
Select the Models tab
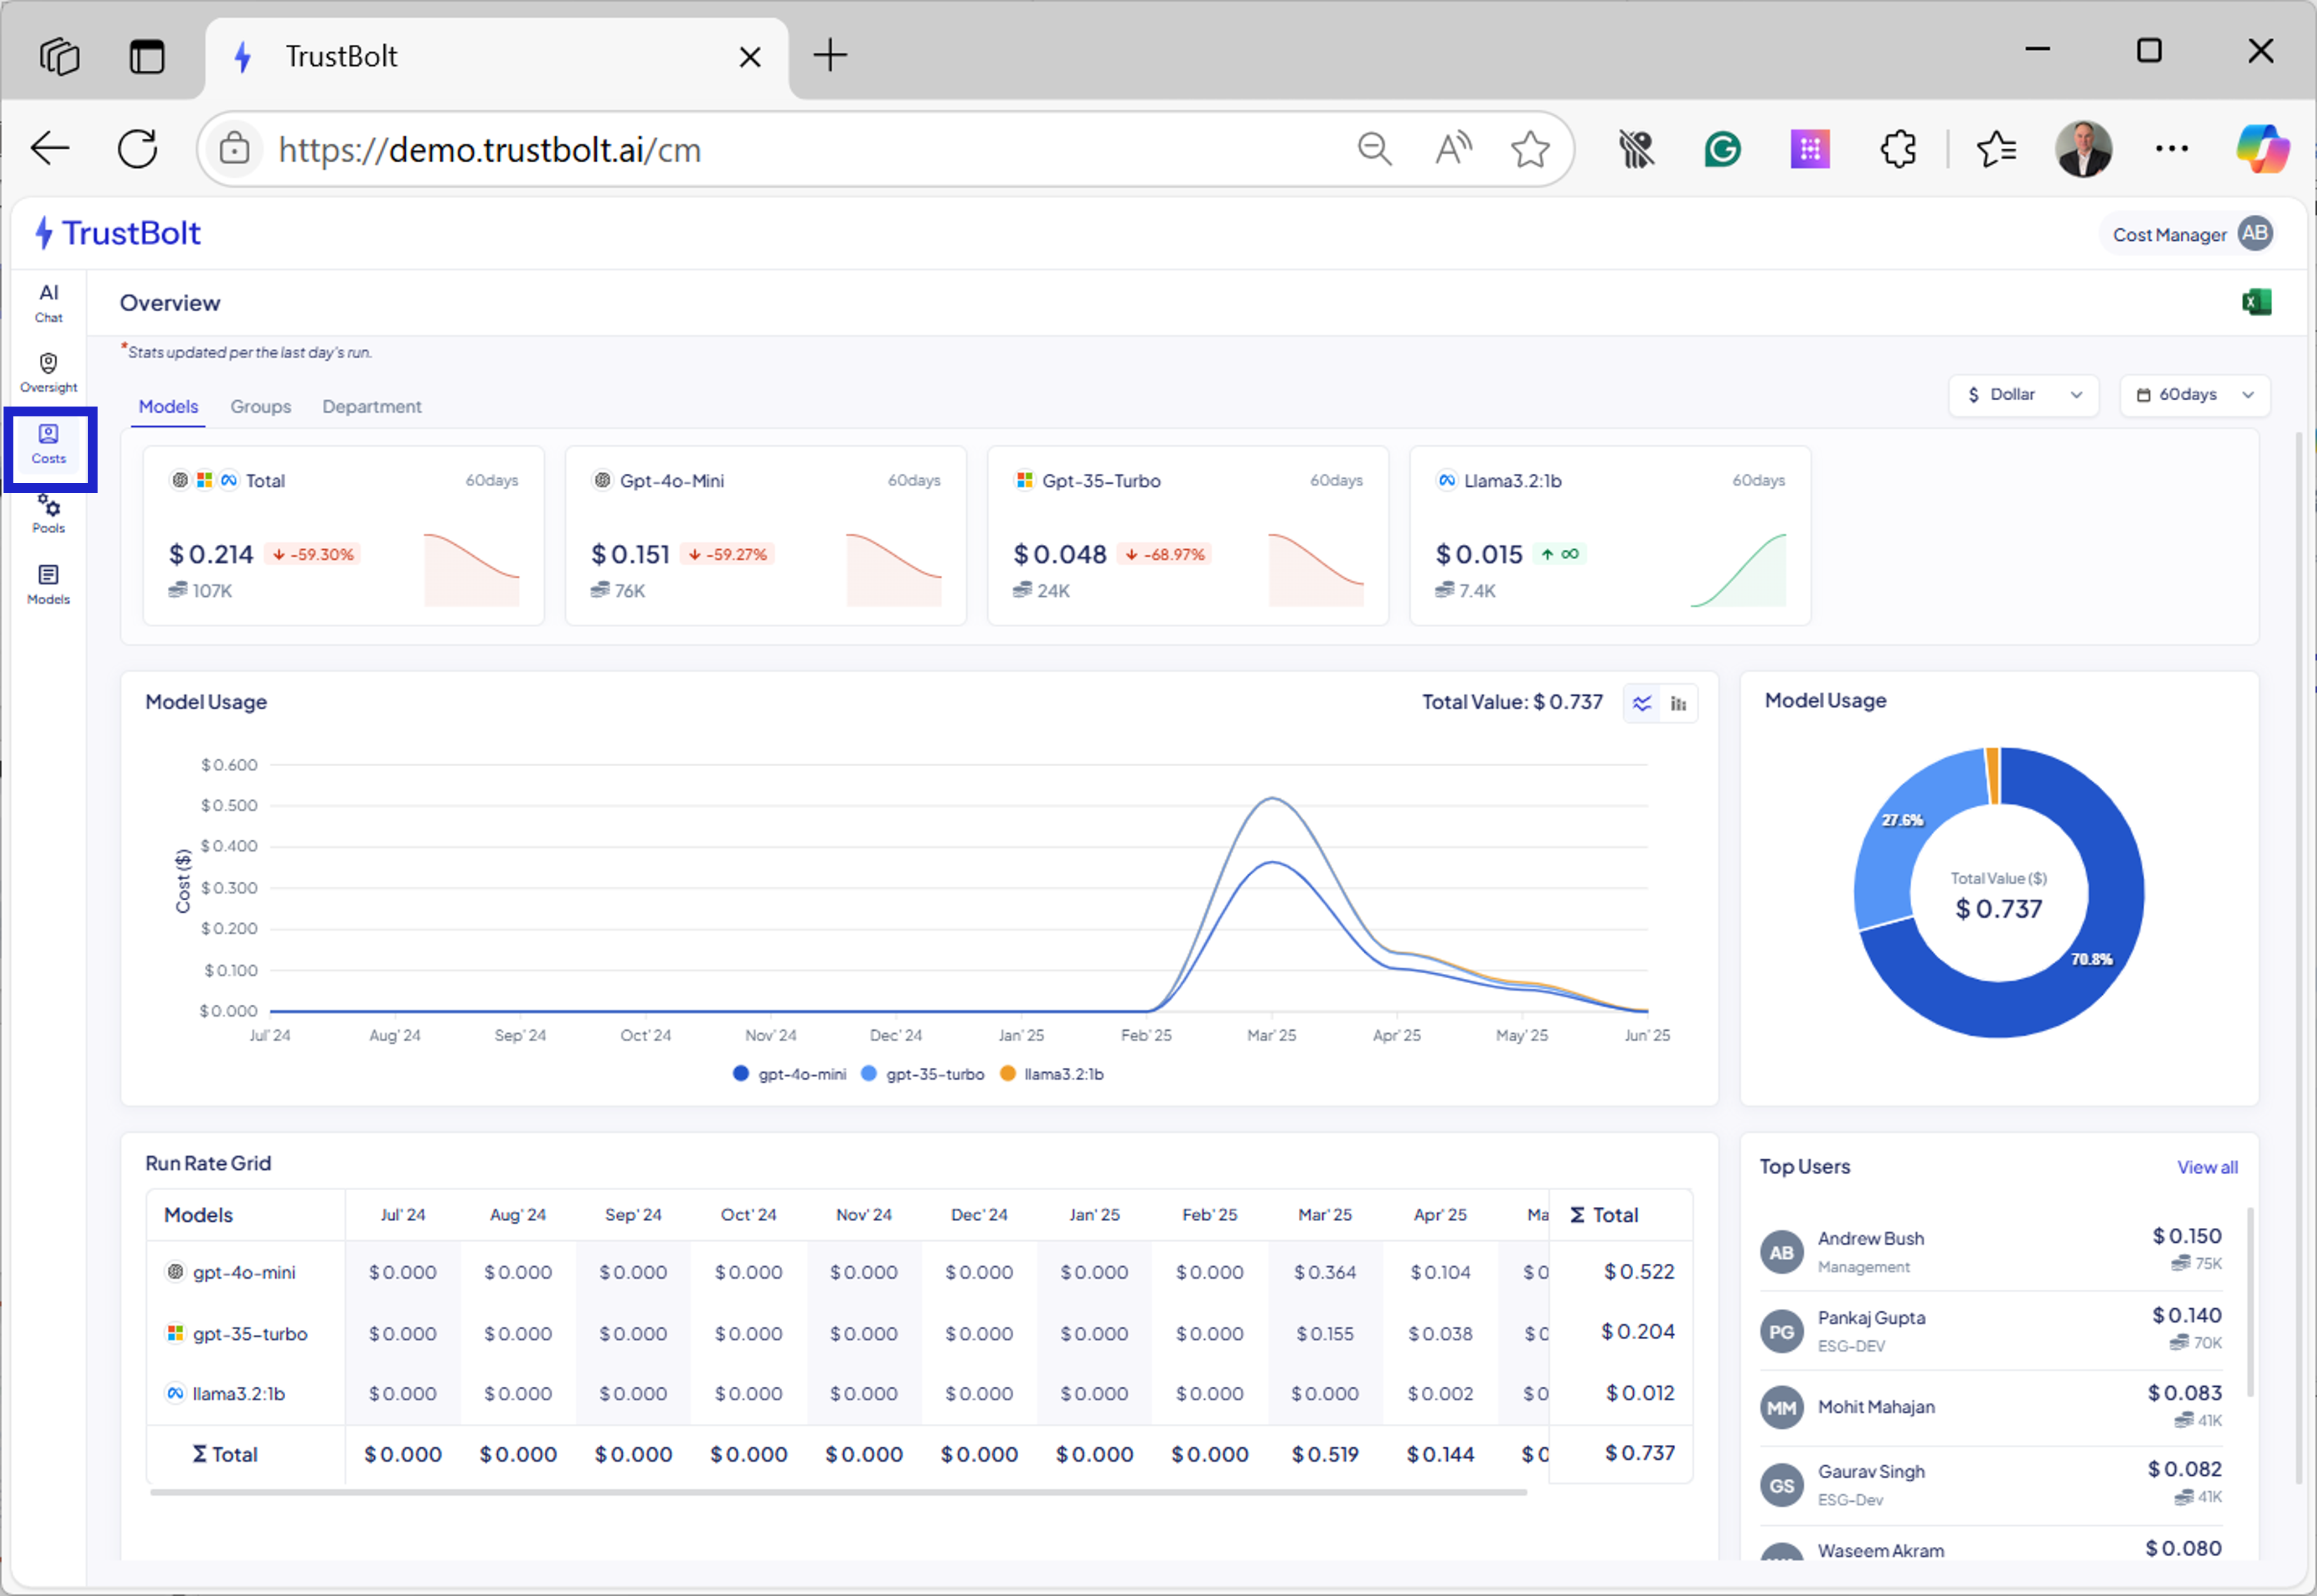[x=168, y=407]
